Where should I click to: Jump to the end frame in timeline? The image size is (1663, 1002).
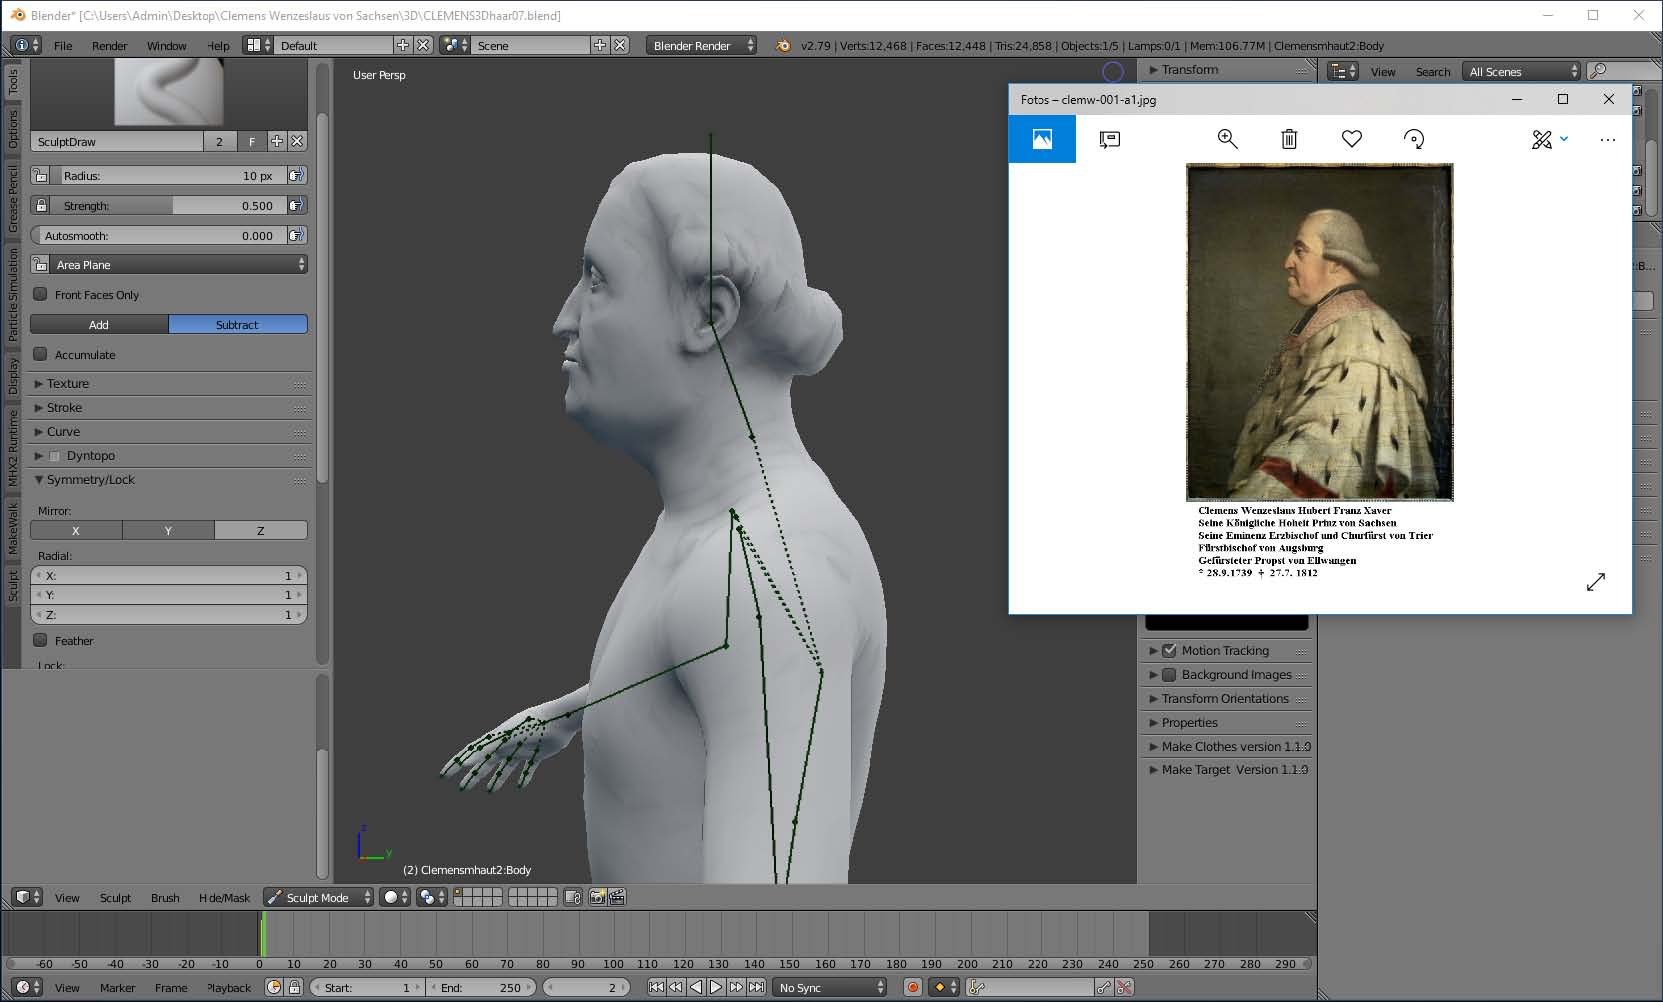[757, 987]
